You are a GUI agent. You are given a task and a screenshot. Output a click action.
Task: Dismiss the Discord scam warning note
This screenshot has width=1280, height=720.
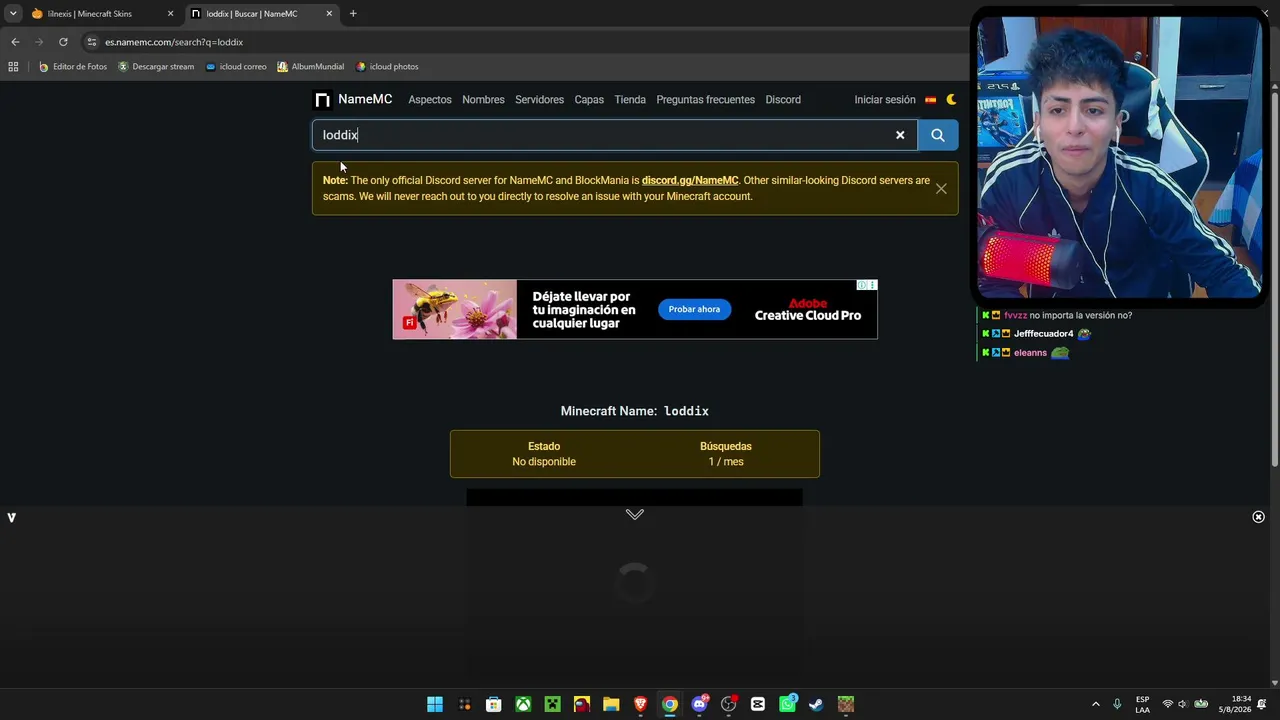(941, 188)
